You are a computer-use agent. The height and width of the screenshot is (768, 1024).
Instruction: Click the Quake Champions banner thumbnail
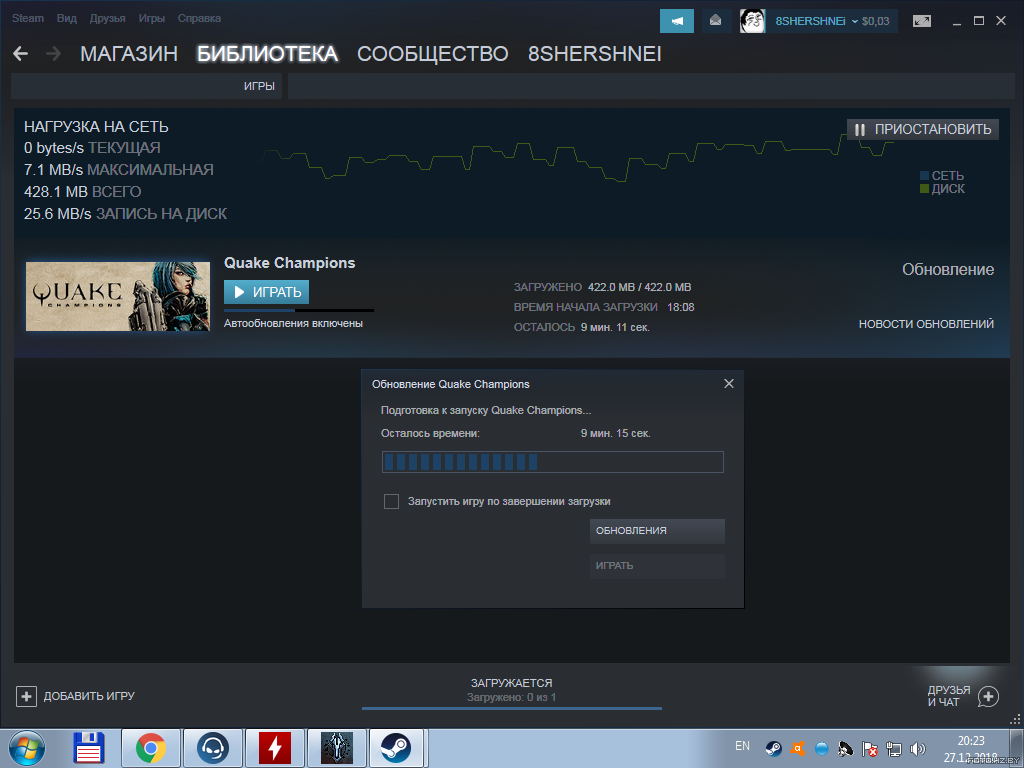[x=118, y=296]
